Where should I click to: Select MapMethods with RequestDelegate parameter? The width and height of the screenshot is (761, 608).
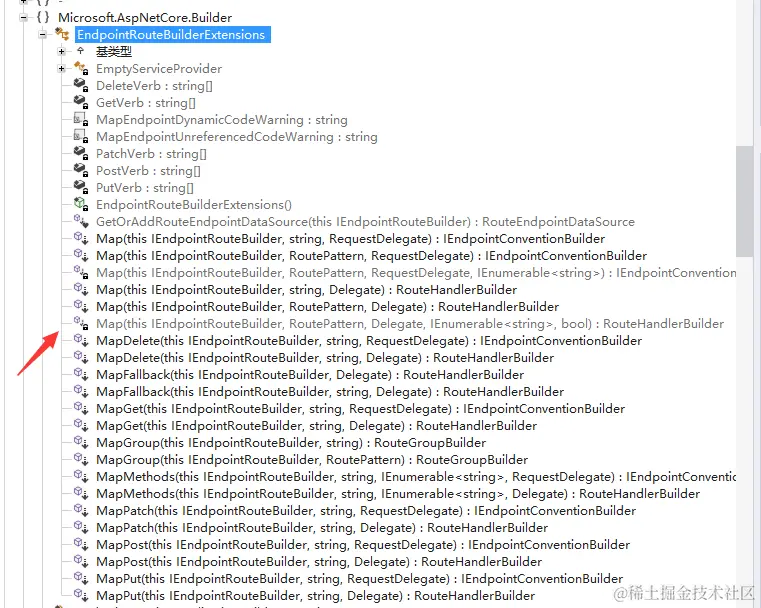click(416, 477)
